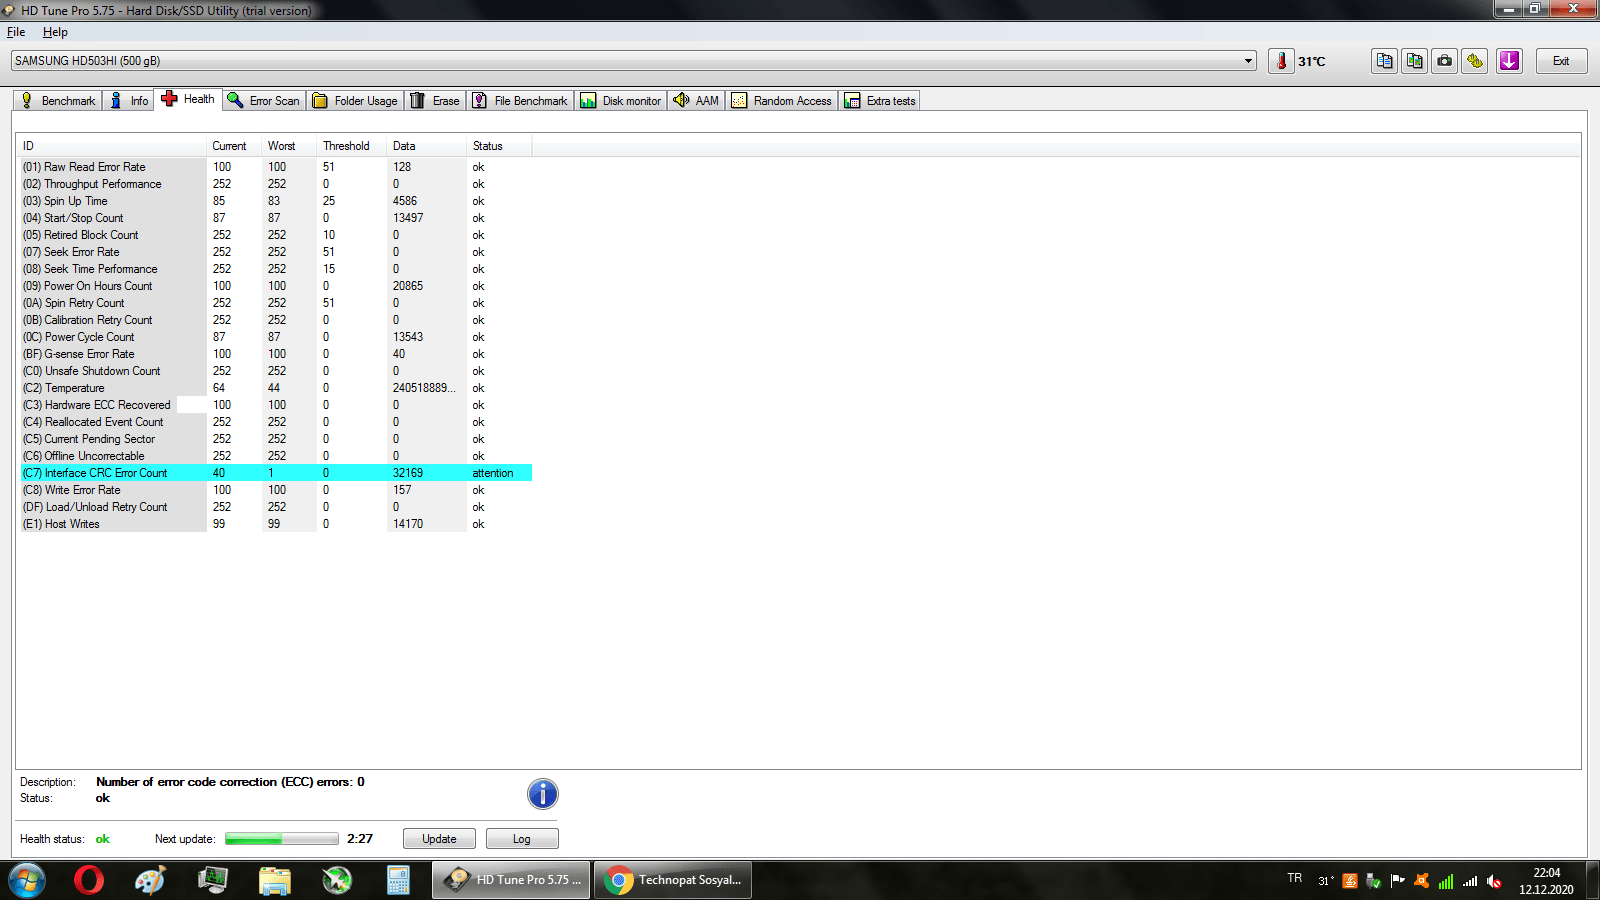Select the Power On Hours Count row

(276, 286)
